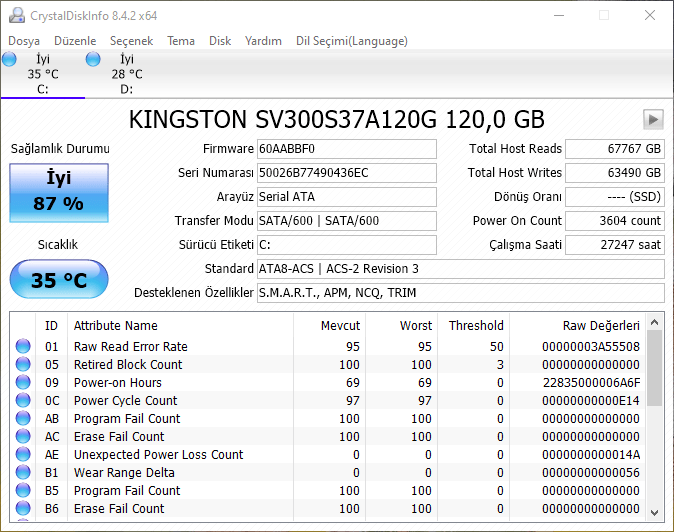Click the 35 °C temperature button
Screen dimensions: 674x532
click(59, 279)
